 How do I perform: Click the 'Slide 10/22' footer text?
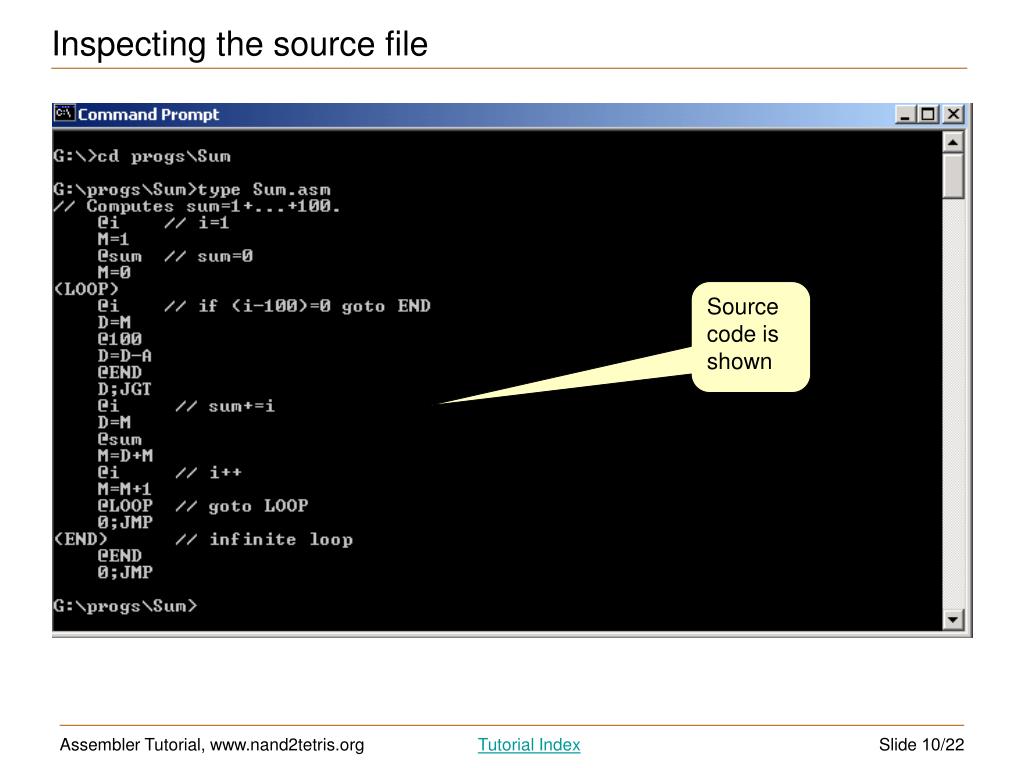tap(921, 744)
